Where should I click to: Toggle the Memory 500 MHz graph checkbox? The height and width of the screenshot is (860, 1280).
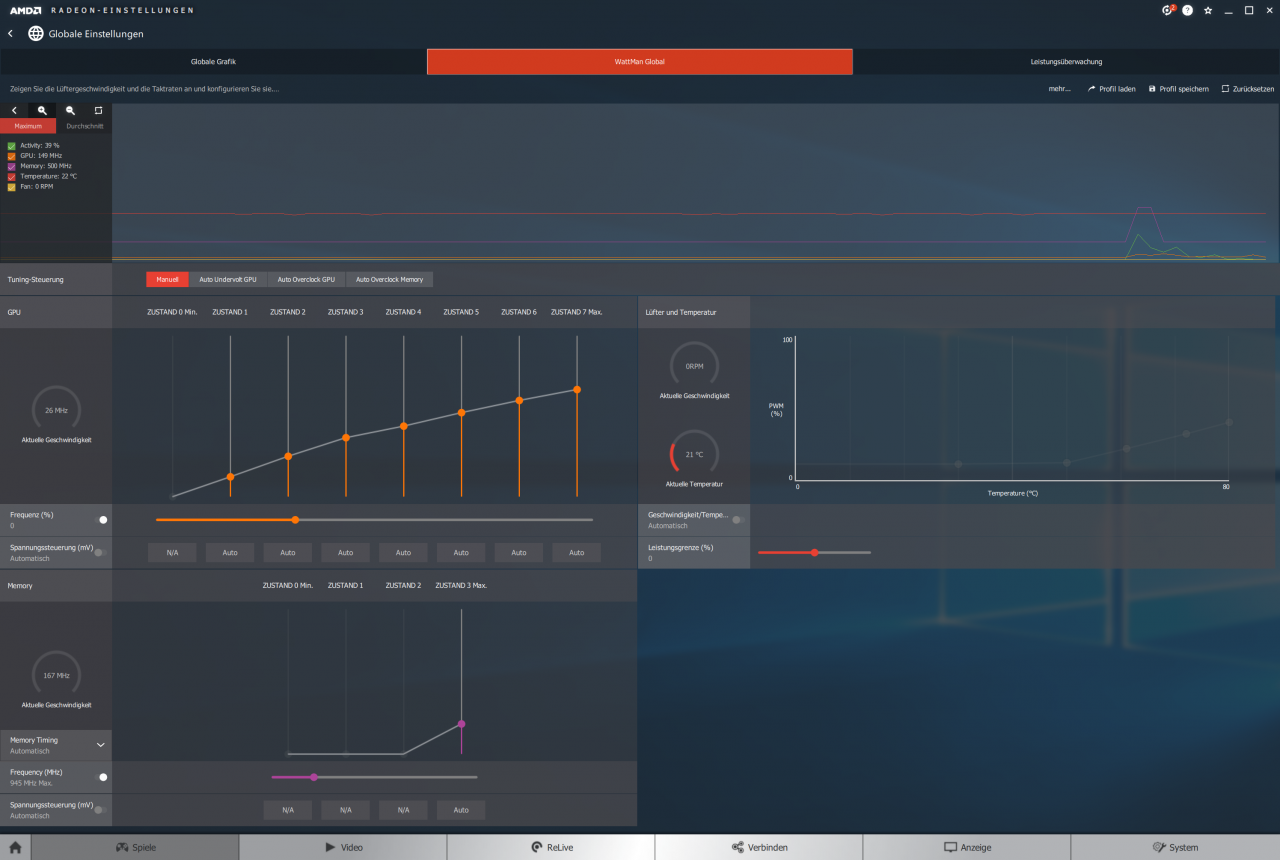[x=12, y=166]
